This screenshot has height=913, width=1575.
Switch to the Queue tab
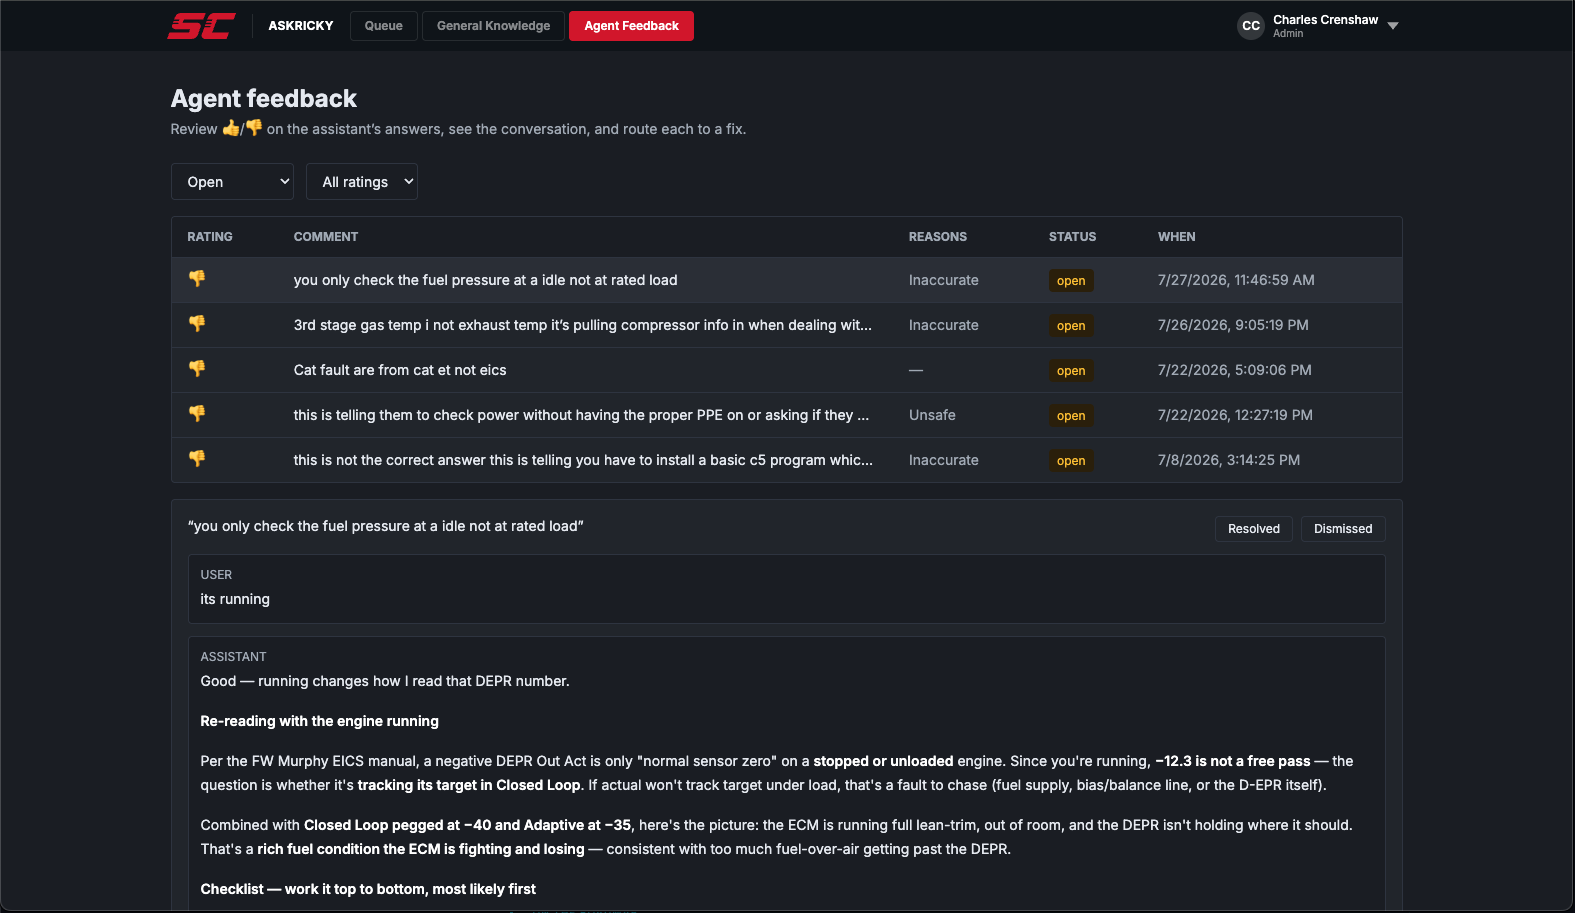click(x=384, y=26)
